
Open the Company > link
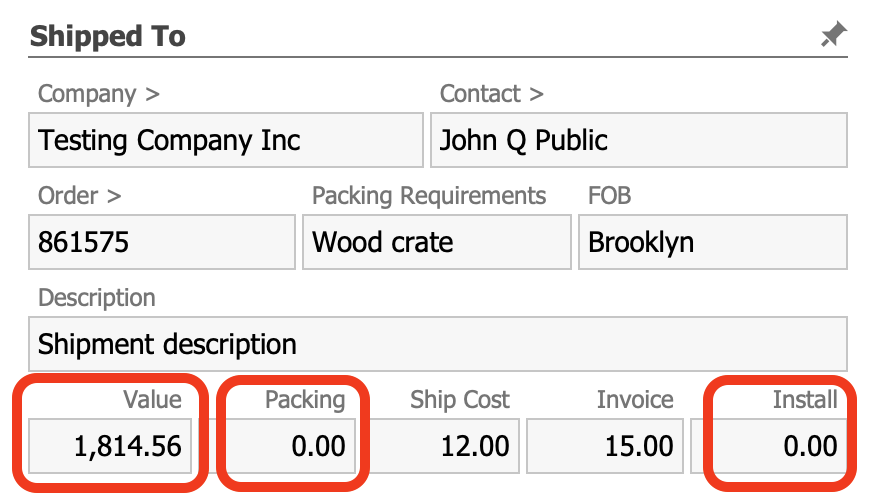click(98, 94)
